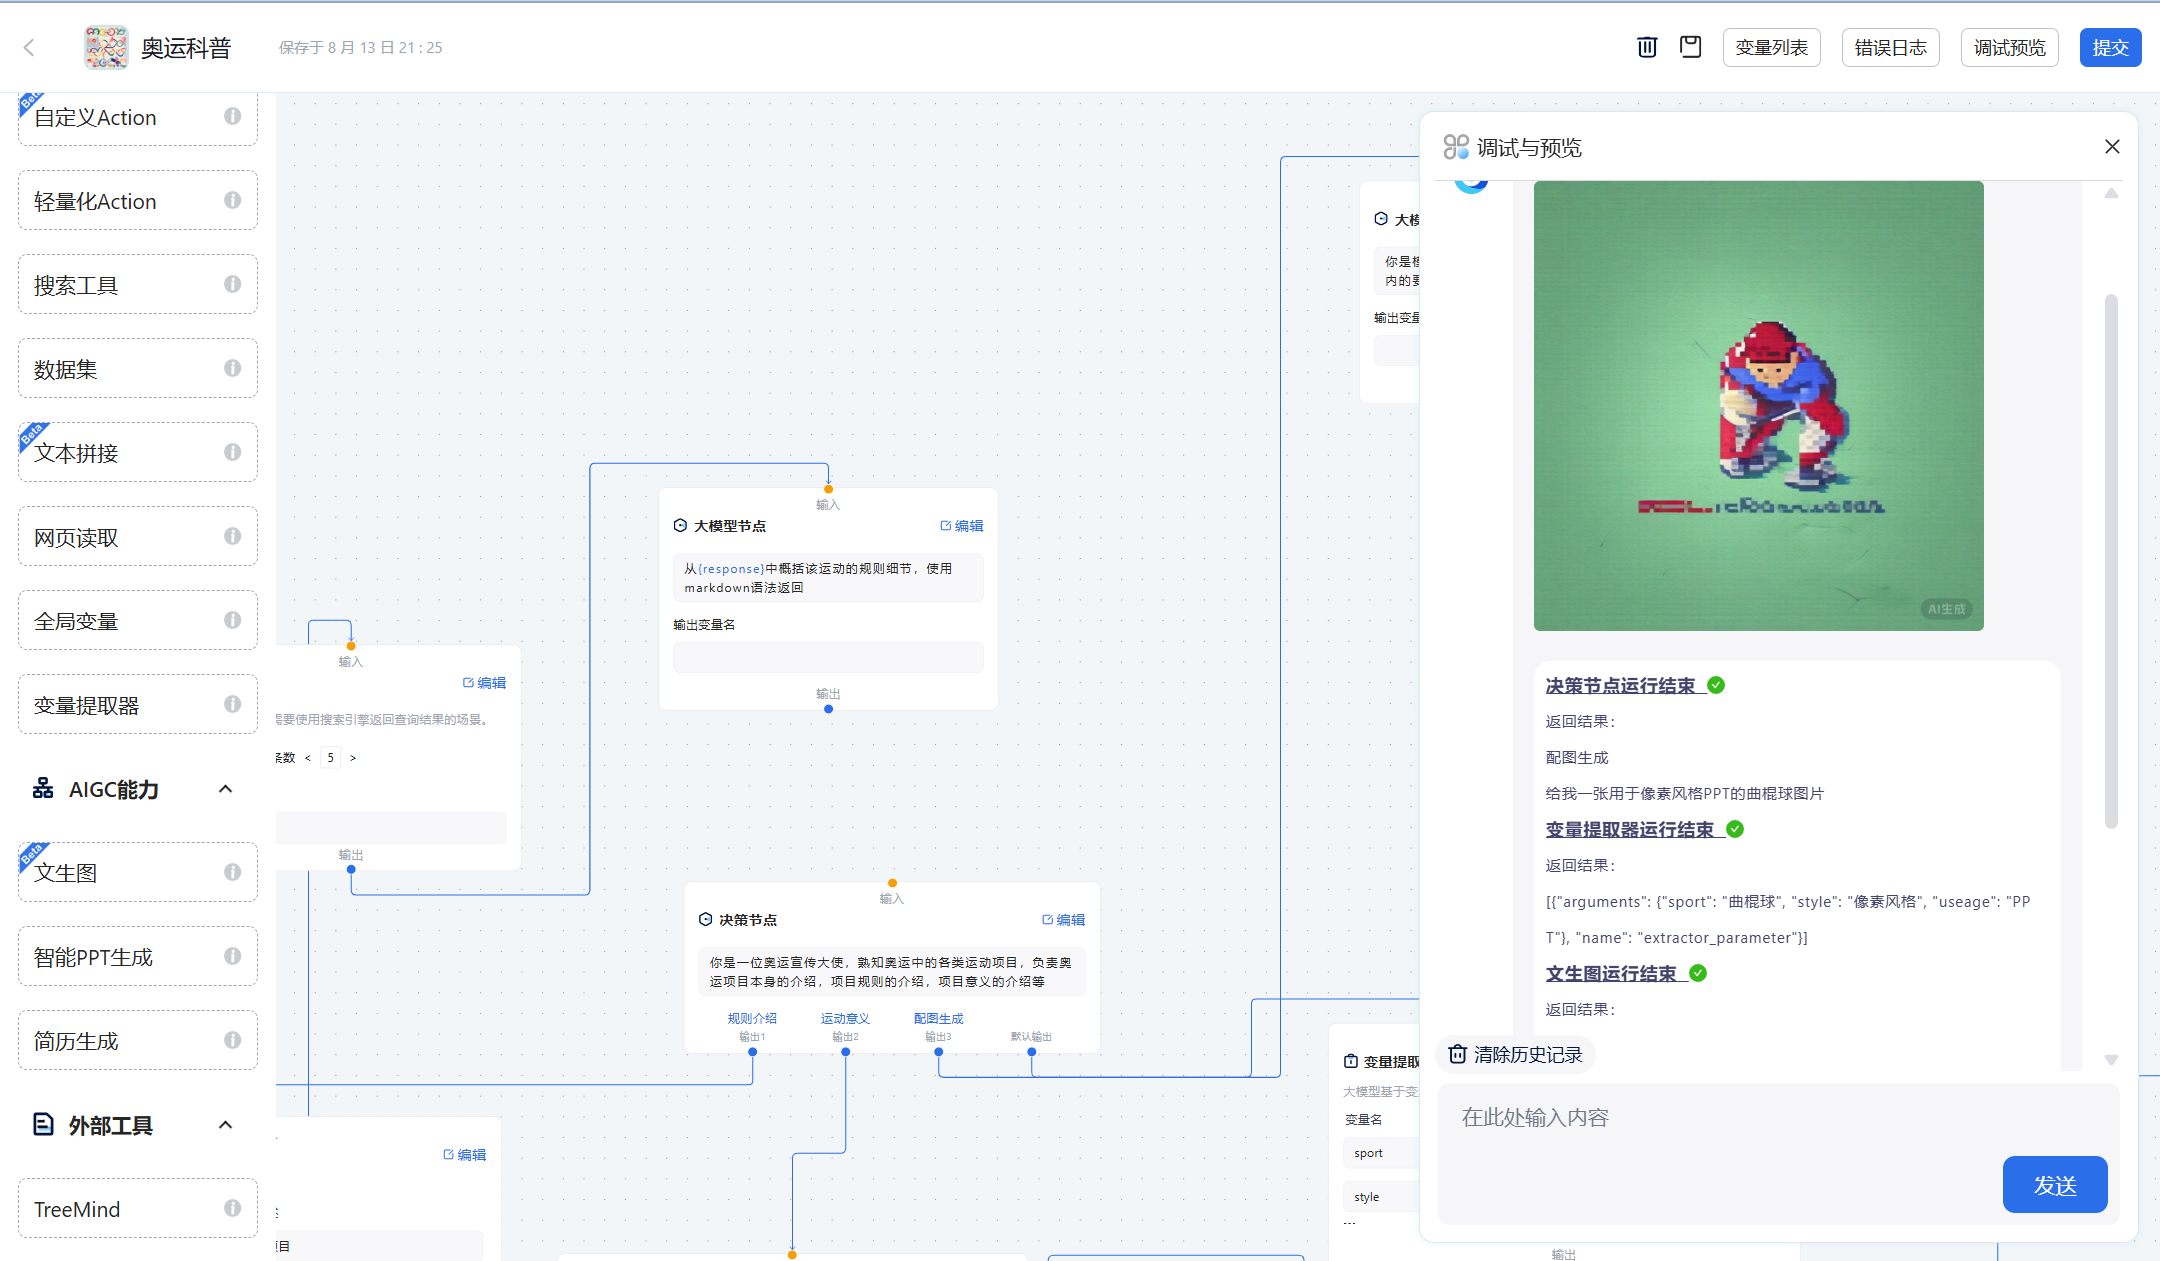Collapse the AIGC能力 section chevron

click(226, 789)
